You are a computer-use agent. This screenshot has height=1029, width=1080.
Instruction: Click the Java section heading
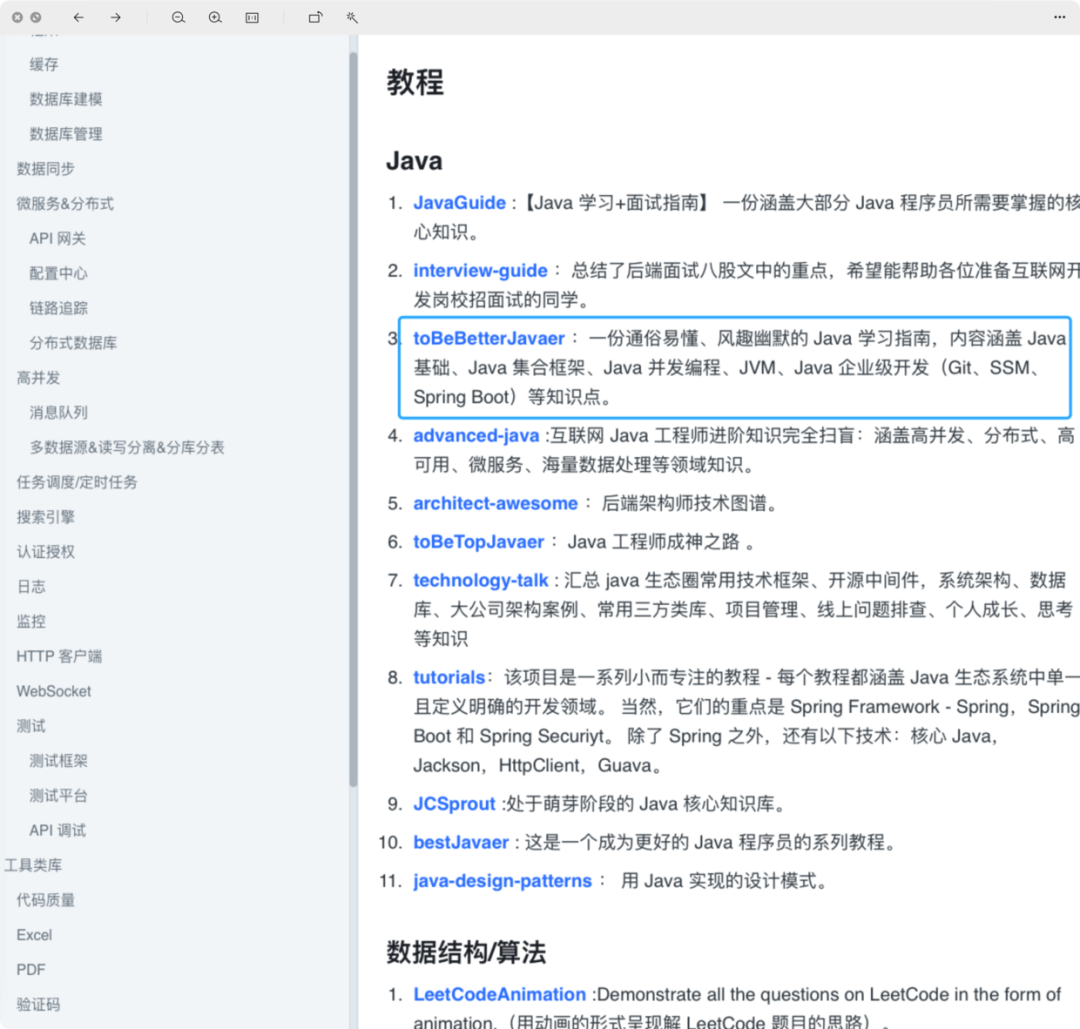click(414, 161)
